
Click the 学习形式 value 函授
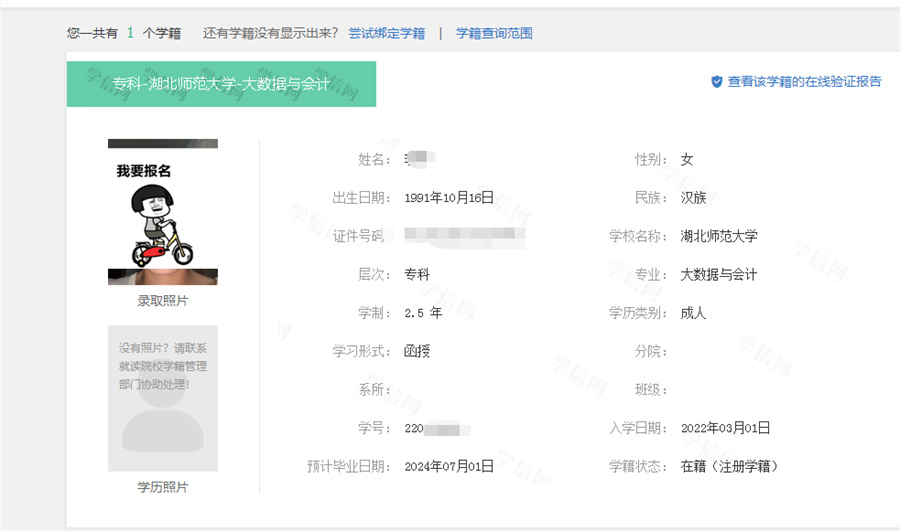tap(417, 351)
